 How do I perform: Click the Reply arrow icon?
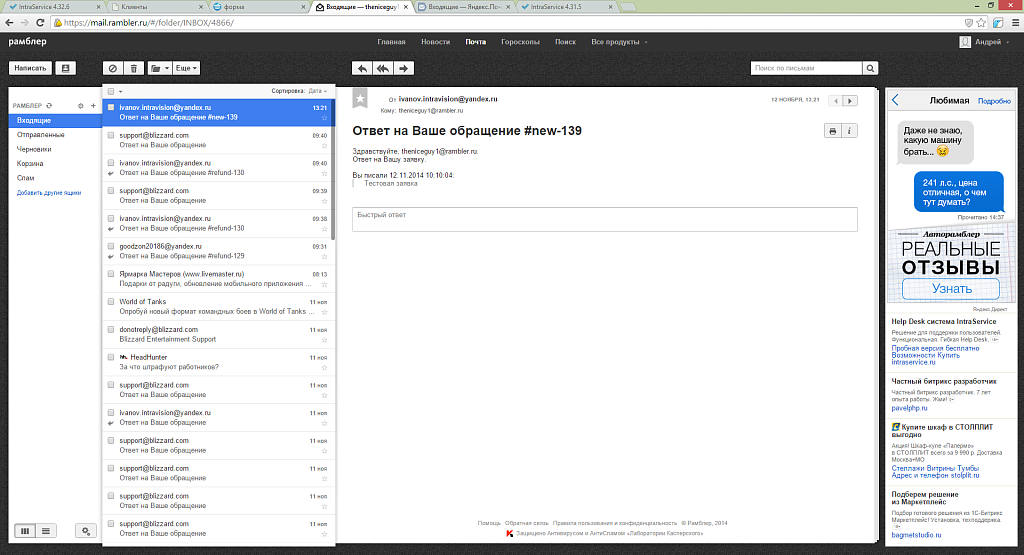pos(362,68)
